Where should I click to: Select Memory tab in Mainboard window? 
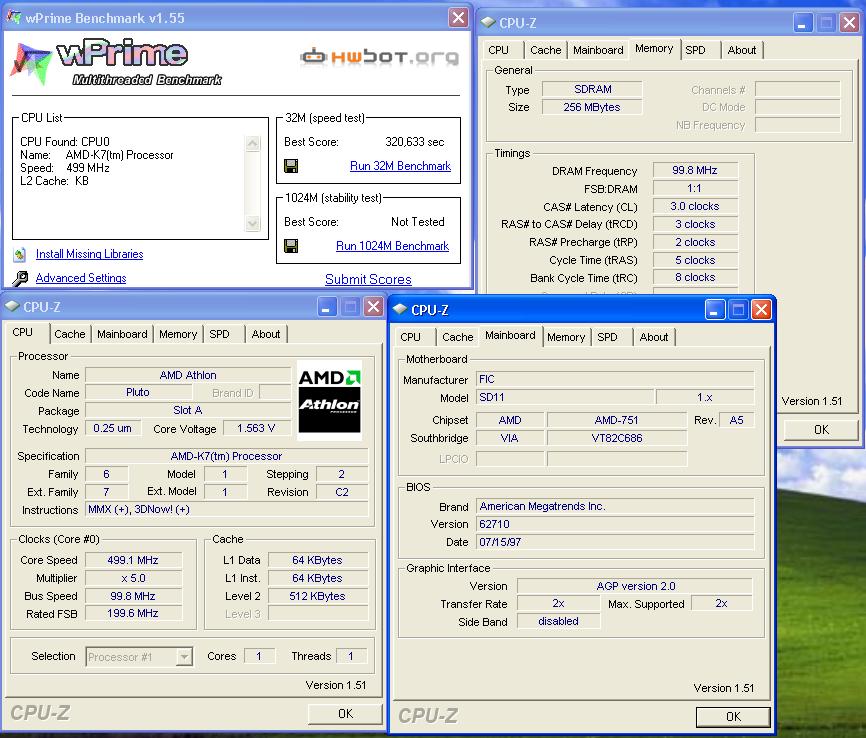[566, 337]
